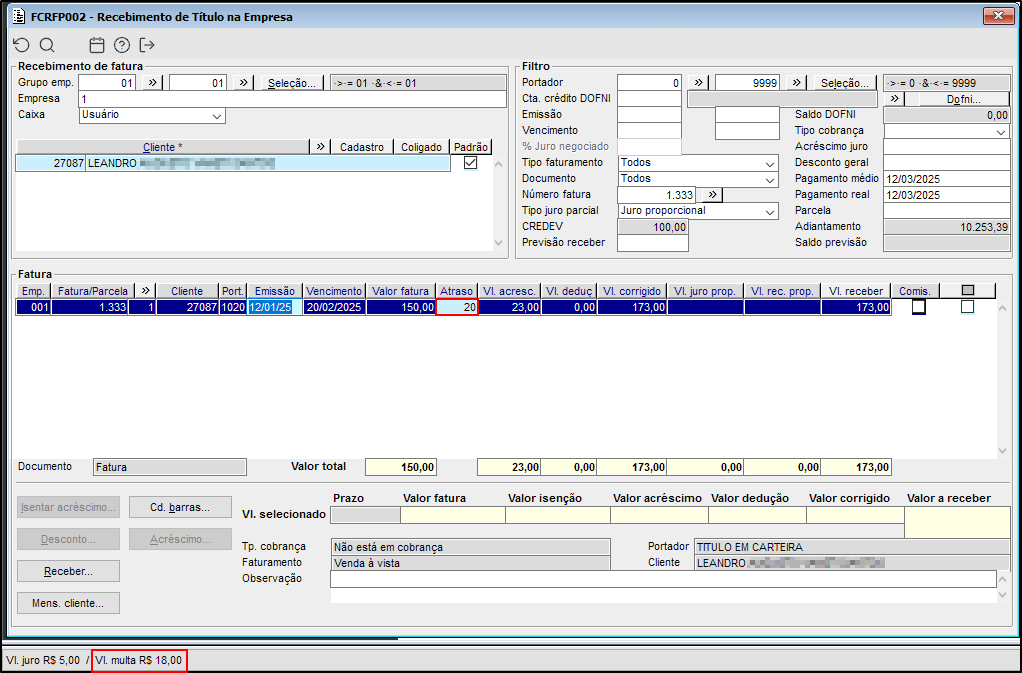Click the refresh/undo toolbar icon
This screenshot has height=673, width=1022.
(x=22, y=45)
